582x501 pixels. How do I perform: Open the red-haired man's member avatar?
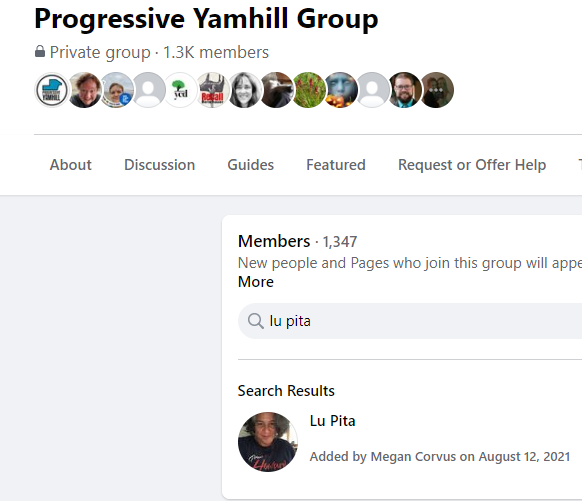click(x=85, y=90)
